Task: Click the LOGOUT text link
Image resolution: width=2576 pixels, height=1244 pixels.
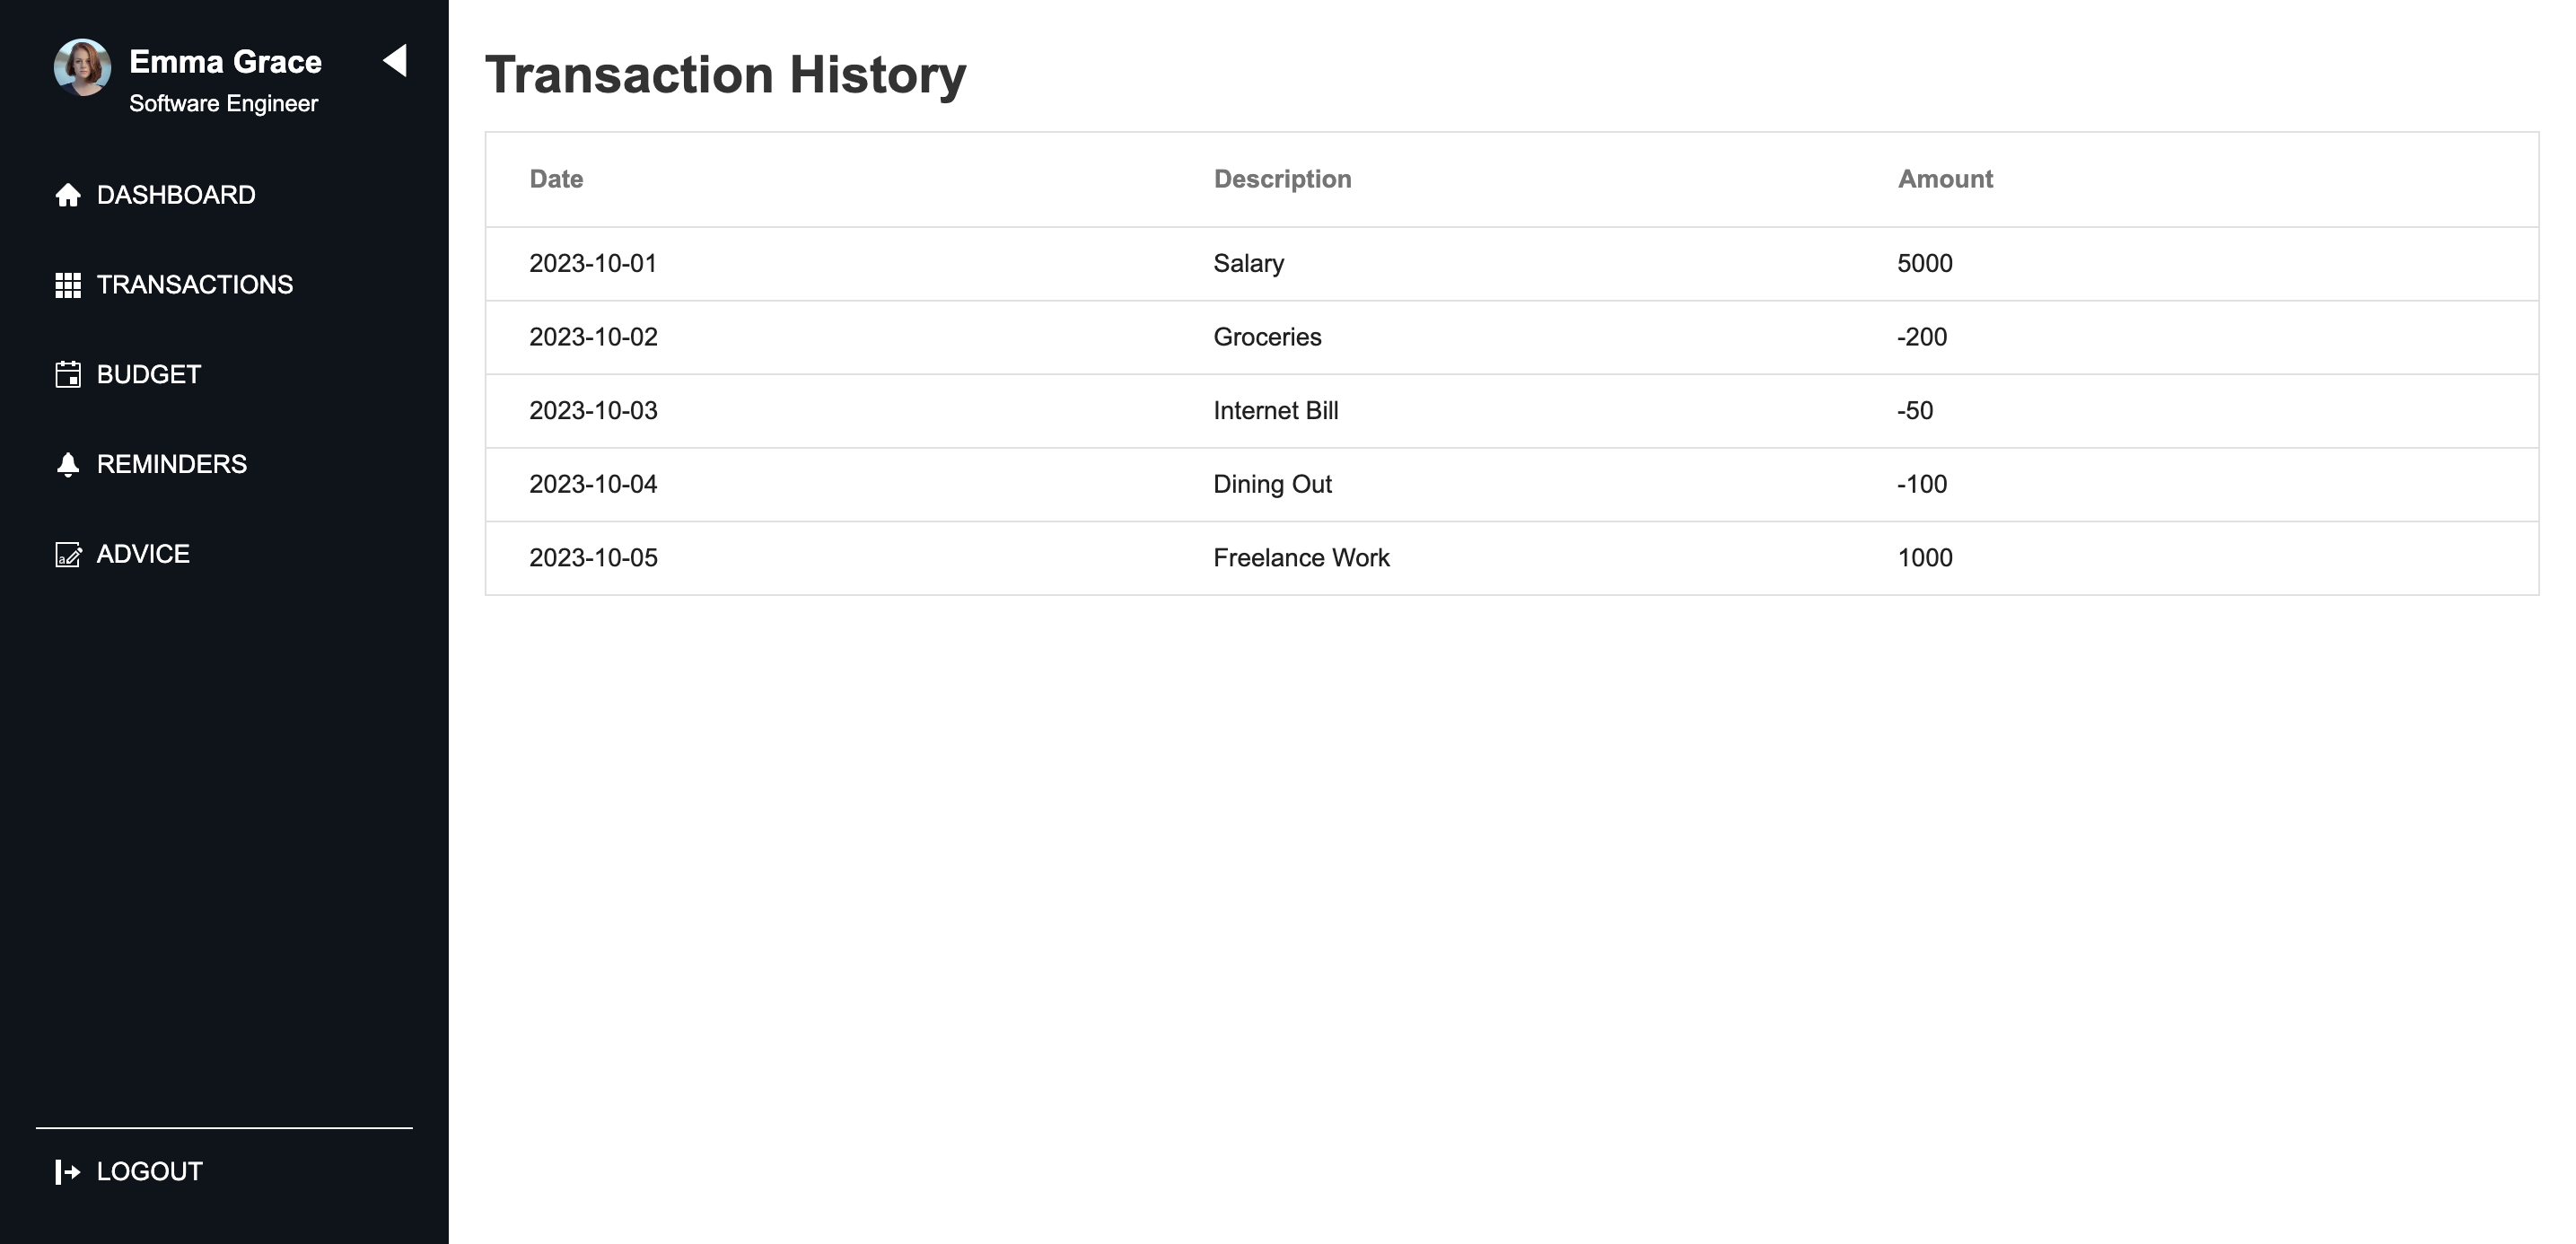Action: (150, 1172)
